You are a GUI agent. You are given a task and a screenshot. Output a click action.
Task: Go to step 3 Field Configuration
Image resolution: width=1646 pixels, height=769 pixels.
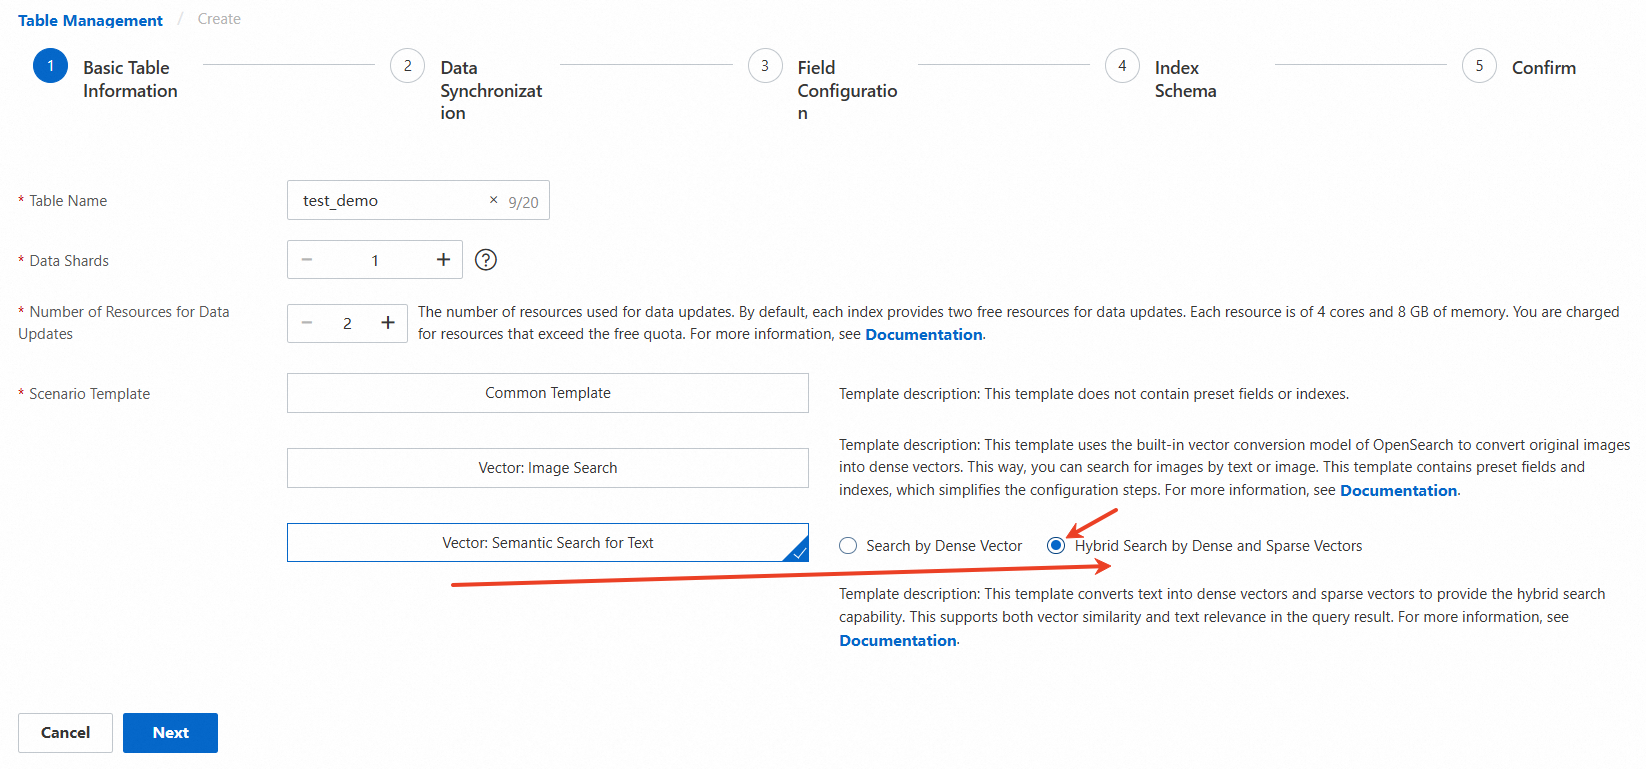[765, 67]
